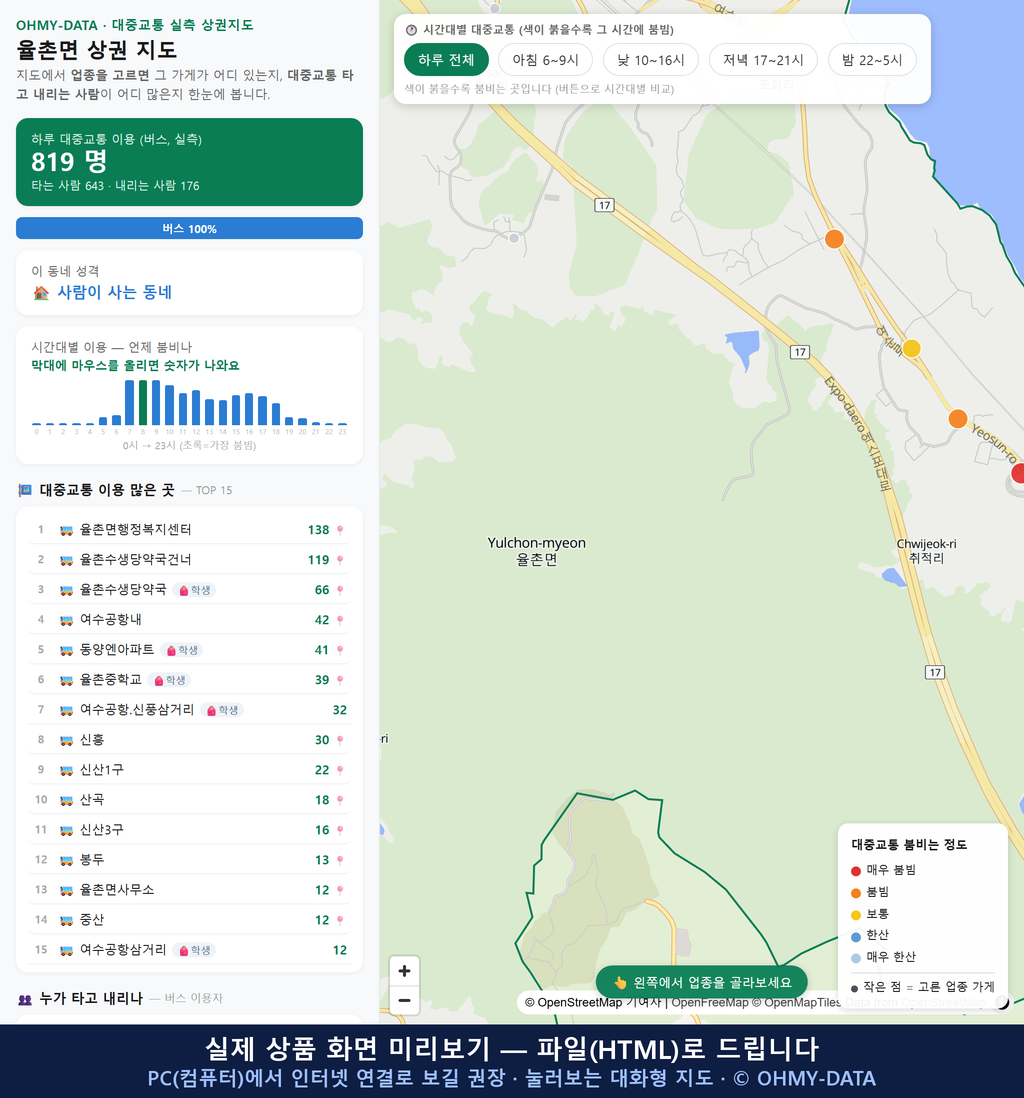Click the Chwijeok-ri 취적리 map label
This screenshot has width=1024, height=1098.
point(926,551)
